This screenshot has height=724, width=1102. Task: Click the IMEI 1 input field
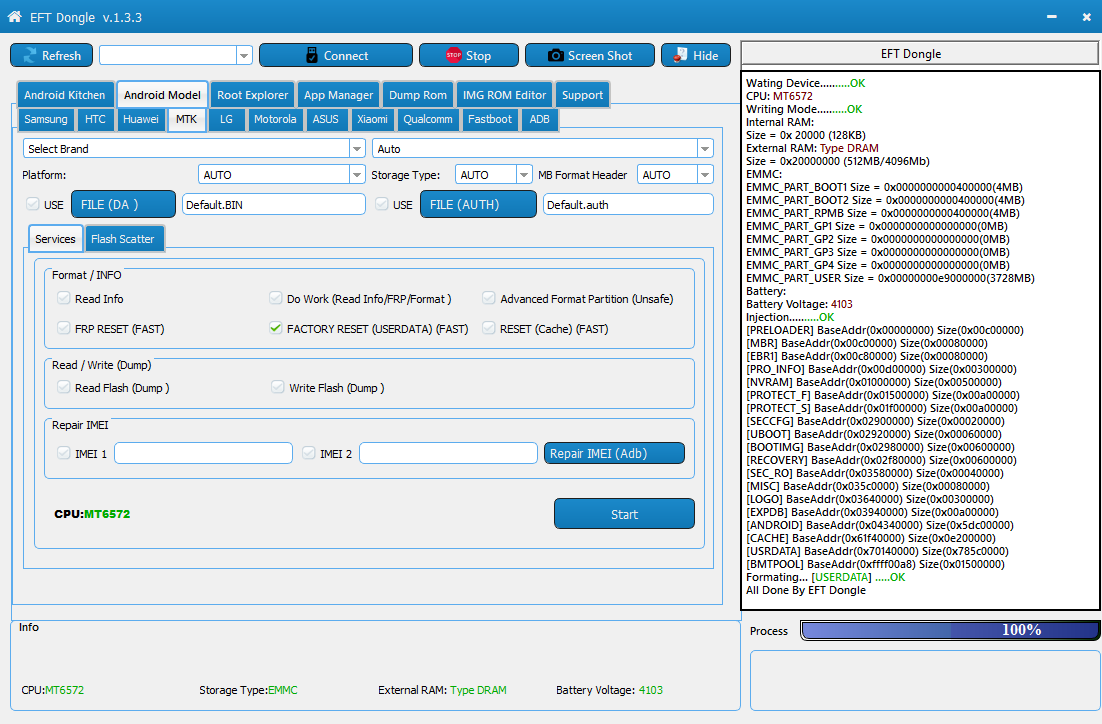203,453
